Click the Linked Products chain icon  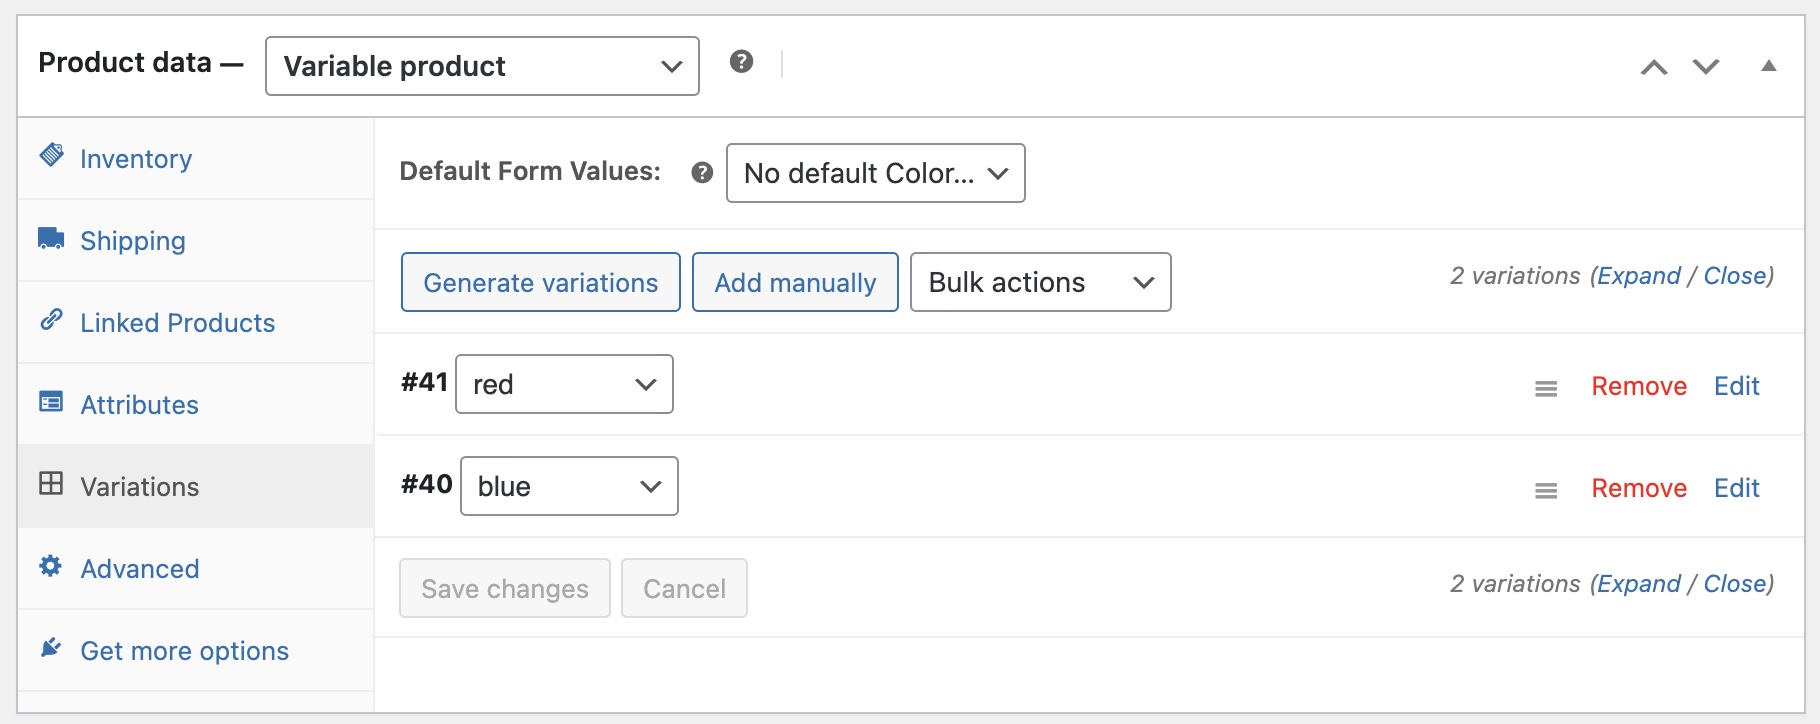pos(51,320)
